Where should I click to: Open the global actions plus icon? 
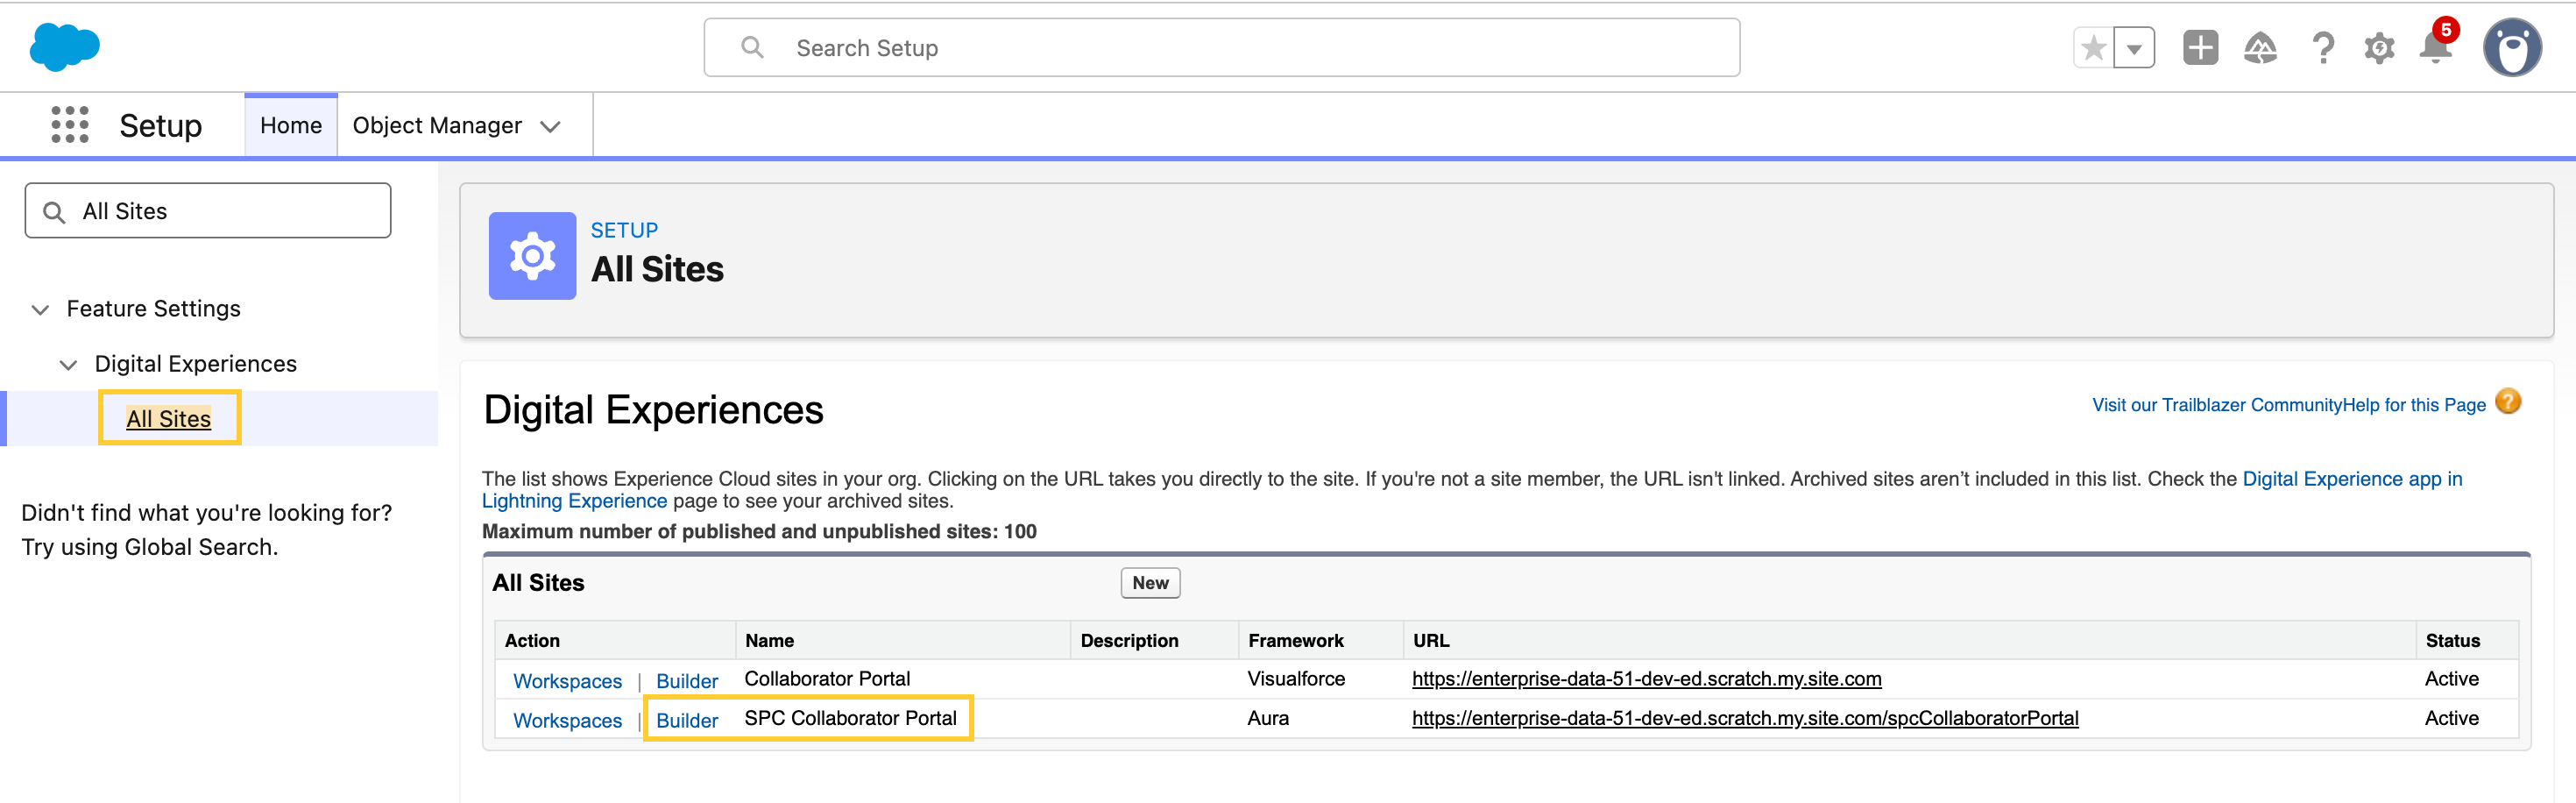(x=2200, y=48)
